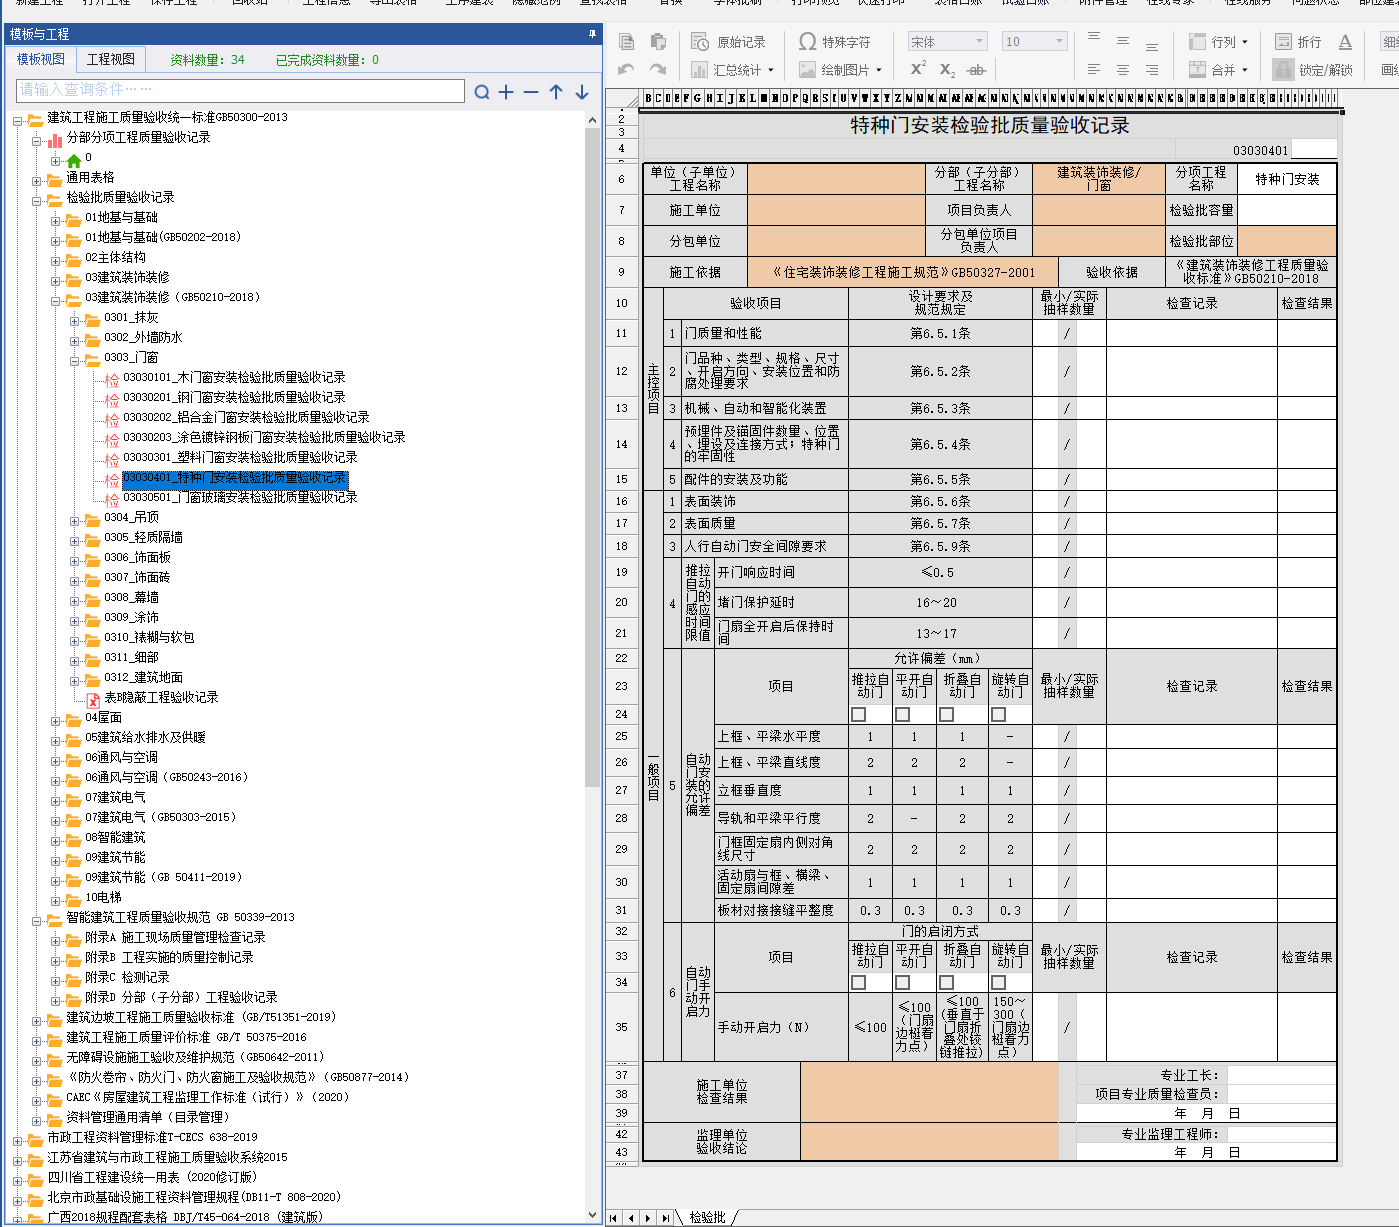Align text to bottom of cell

click(x=1152, y=45)
